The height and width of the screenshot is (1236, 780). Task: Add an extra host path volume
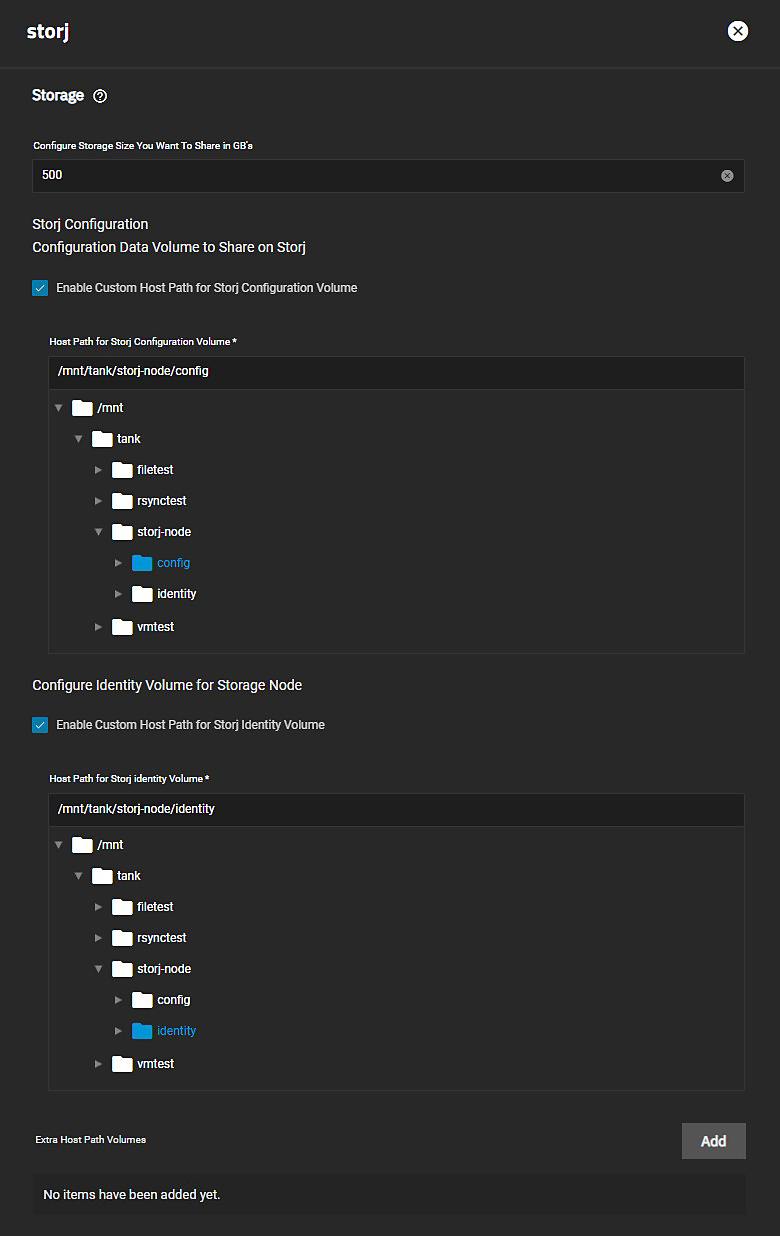[x=714, y=1141]
